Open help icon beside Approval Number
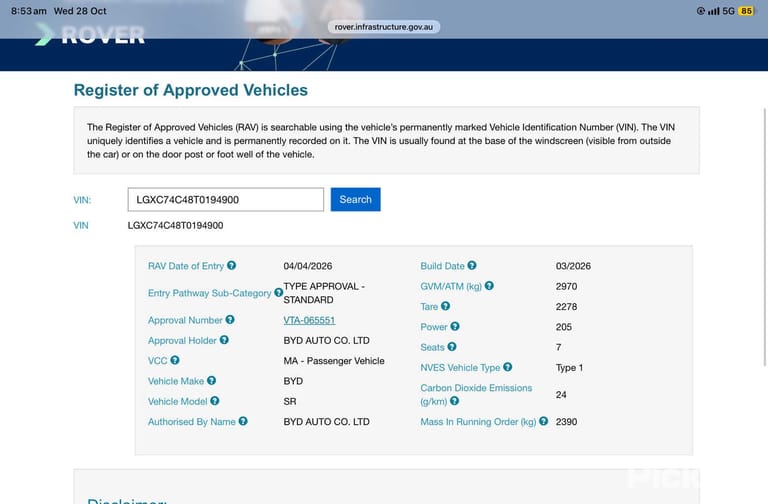This screenshot has width=768, height=504. click(230, 319)
